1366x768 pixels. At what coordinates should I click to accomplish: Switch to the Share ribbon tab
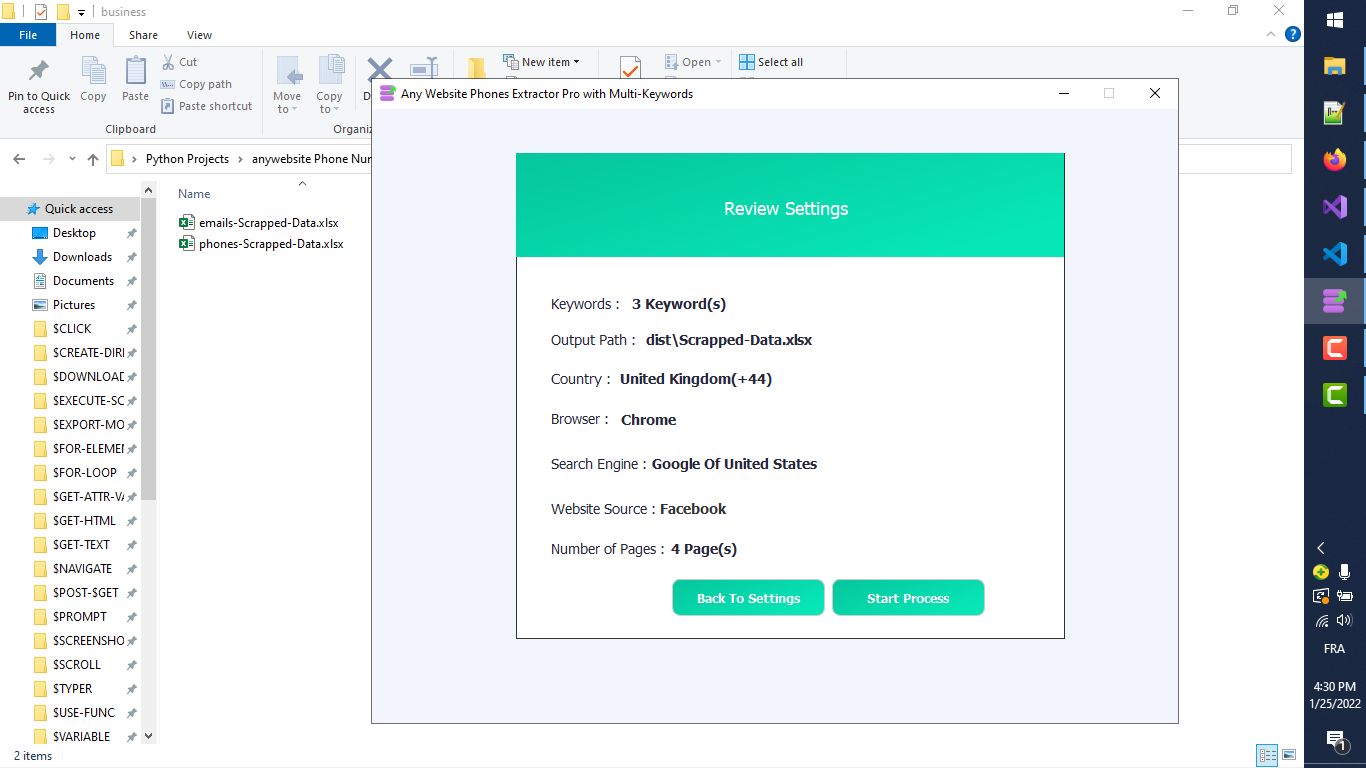point(143,35)
